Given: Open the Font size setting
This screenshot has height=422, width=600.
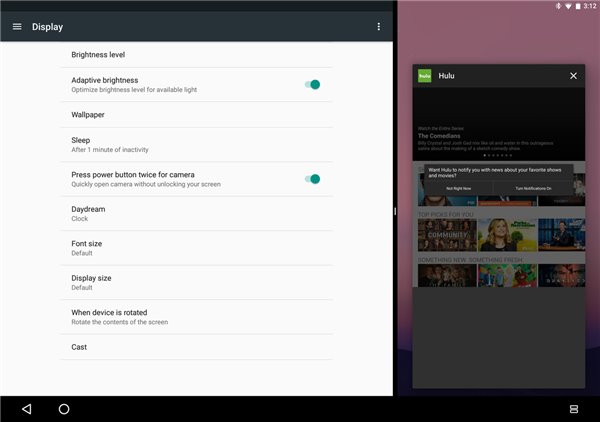Looking at the screenshot, I should (x=196, y=248).
